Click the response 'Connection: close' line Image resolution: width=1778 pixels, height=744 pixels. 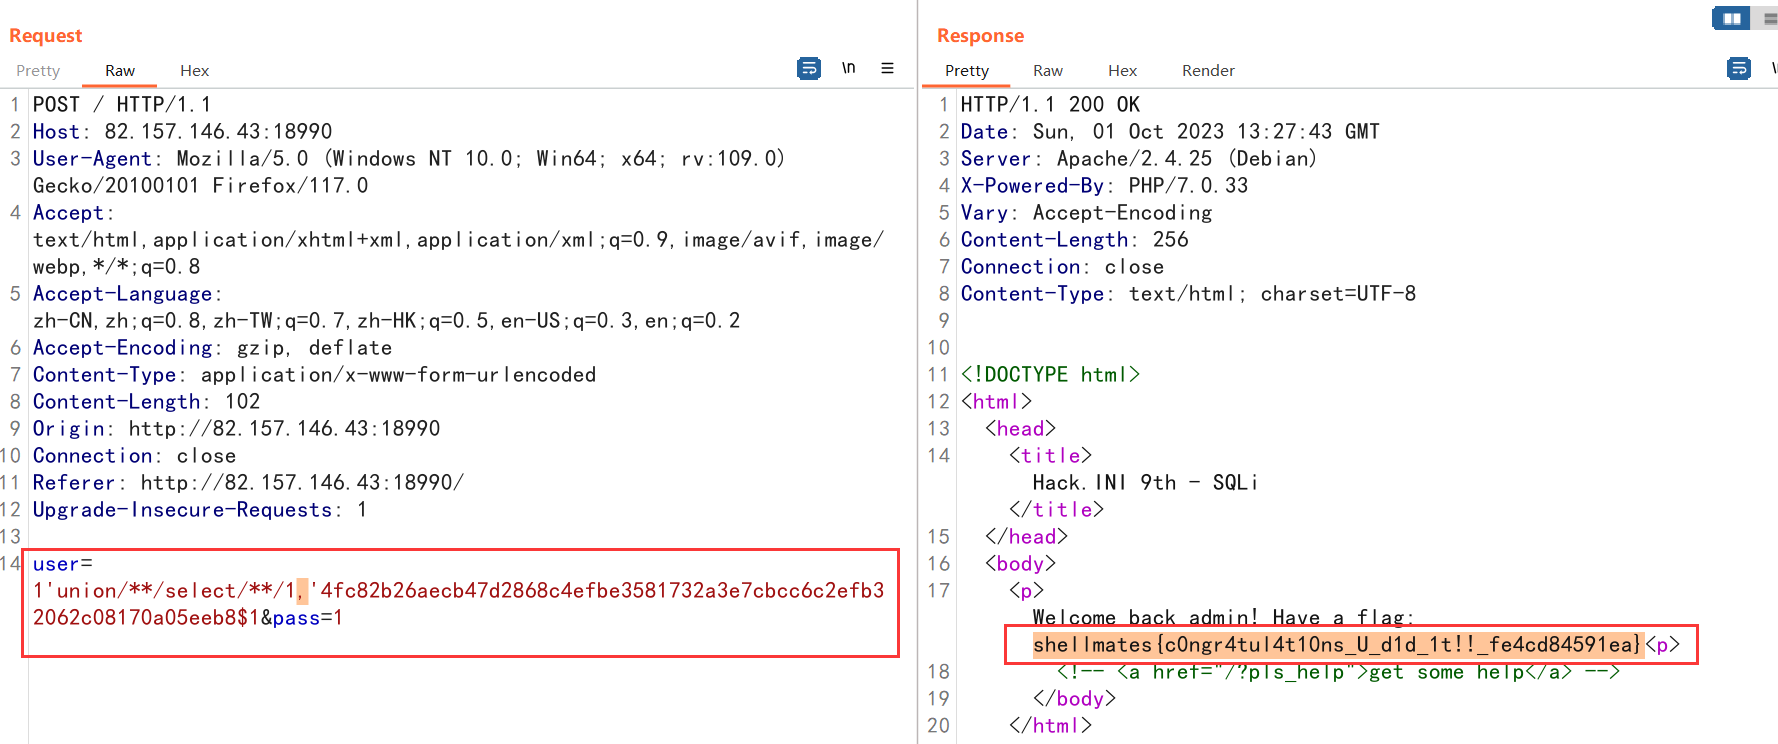click(1062, 267)
